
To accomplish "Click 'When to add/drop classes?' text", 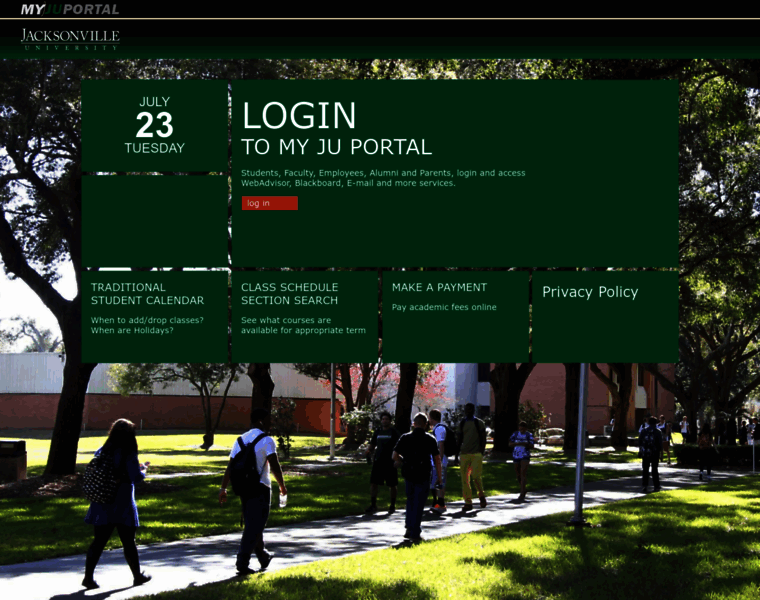I will [147, 320].
